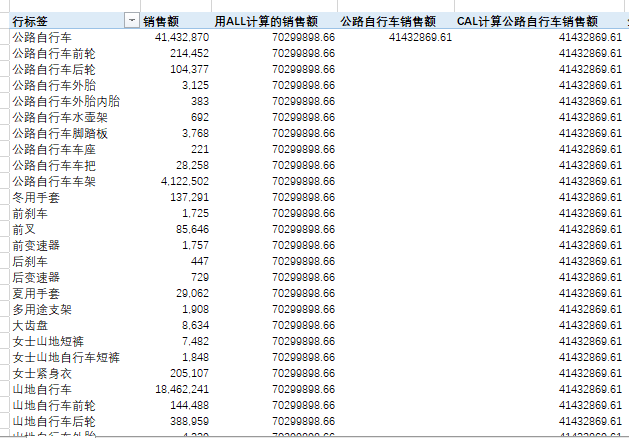Screen dimensions: 629x438
Task: Click the 公路自行车后轮 row label
Action: point(54,69)
